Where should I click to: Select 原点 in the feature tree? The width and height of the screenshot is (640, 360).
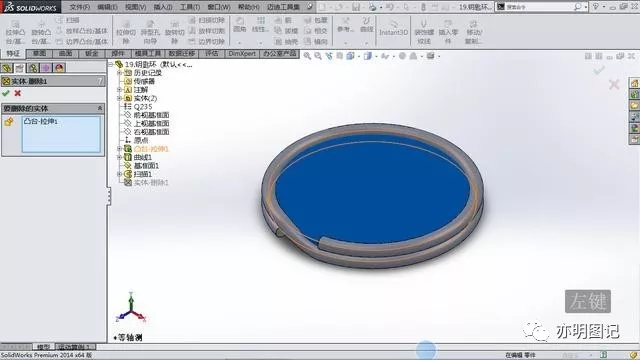point(141,140)
